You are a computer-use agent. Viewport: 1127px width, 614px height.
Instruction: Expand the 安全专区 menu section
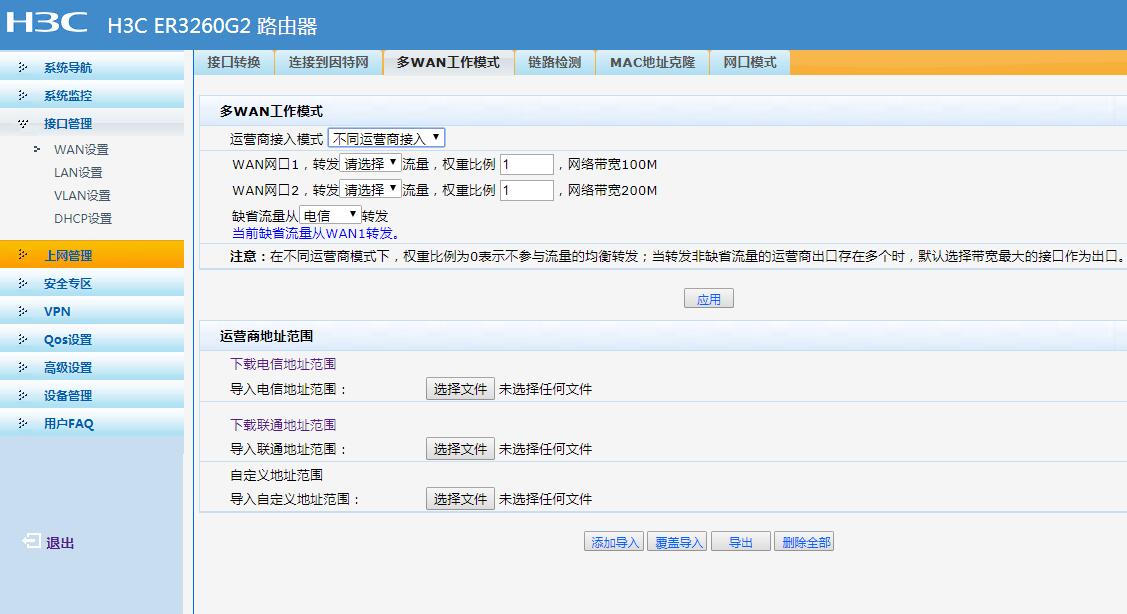[92, 283]
